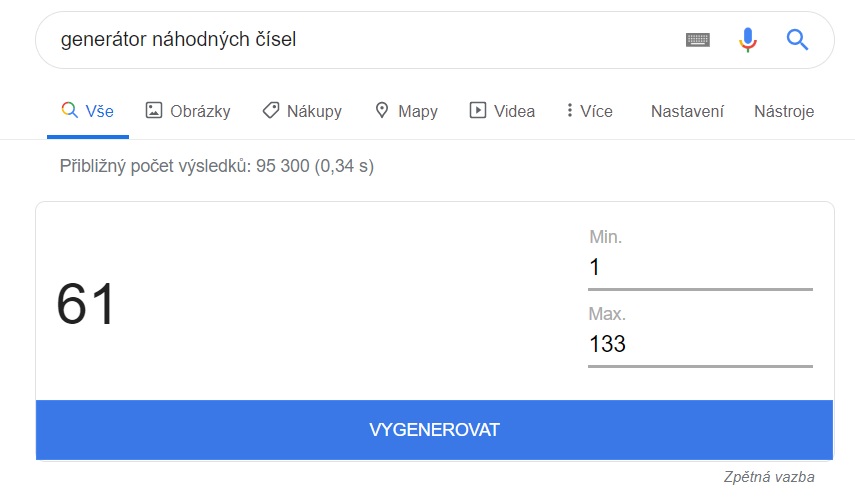This screenshot has width=855, height=499.
Task: Click the search query text field
Action: coord(350,40)
